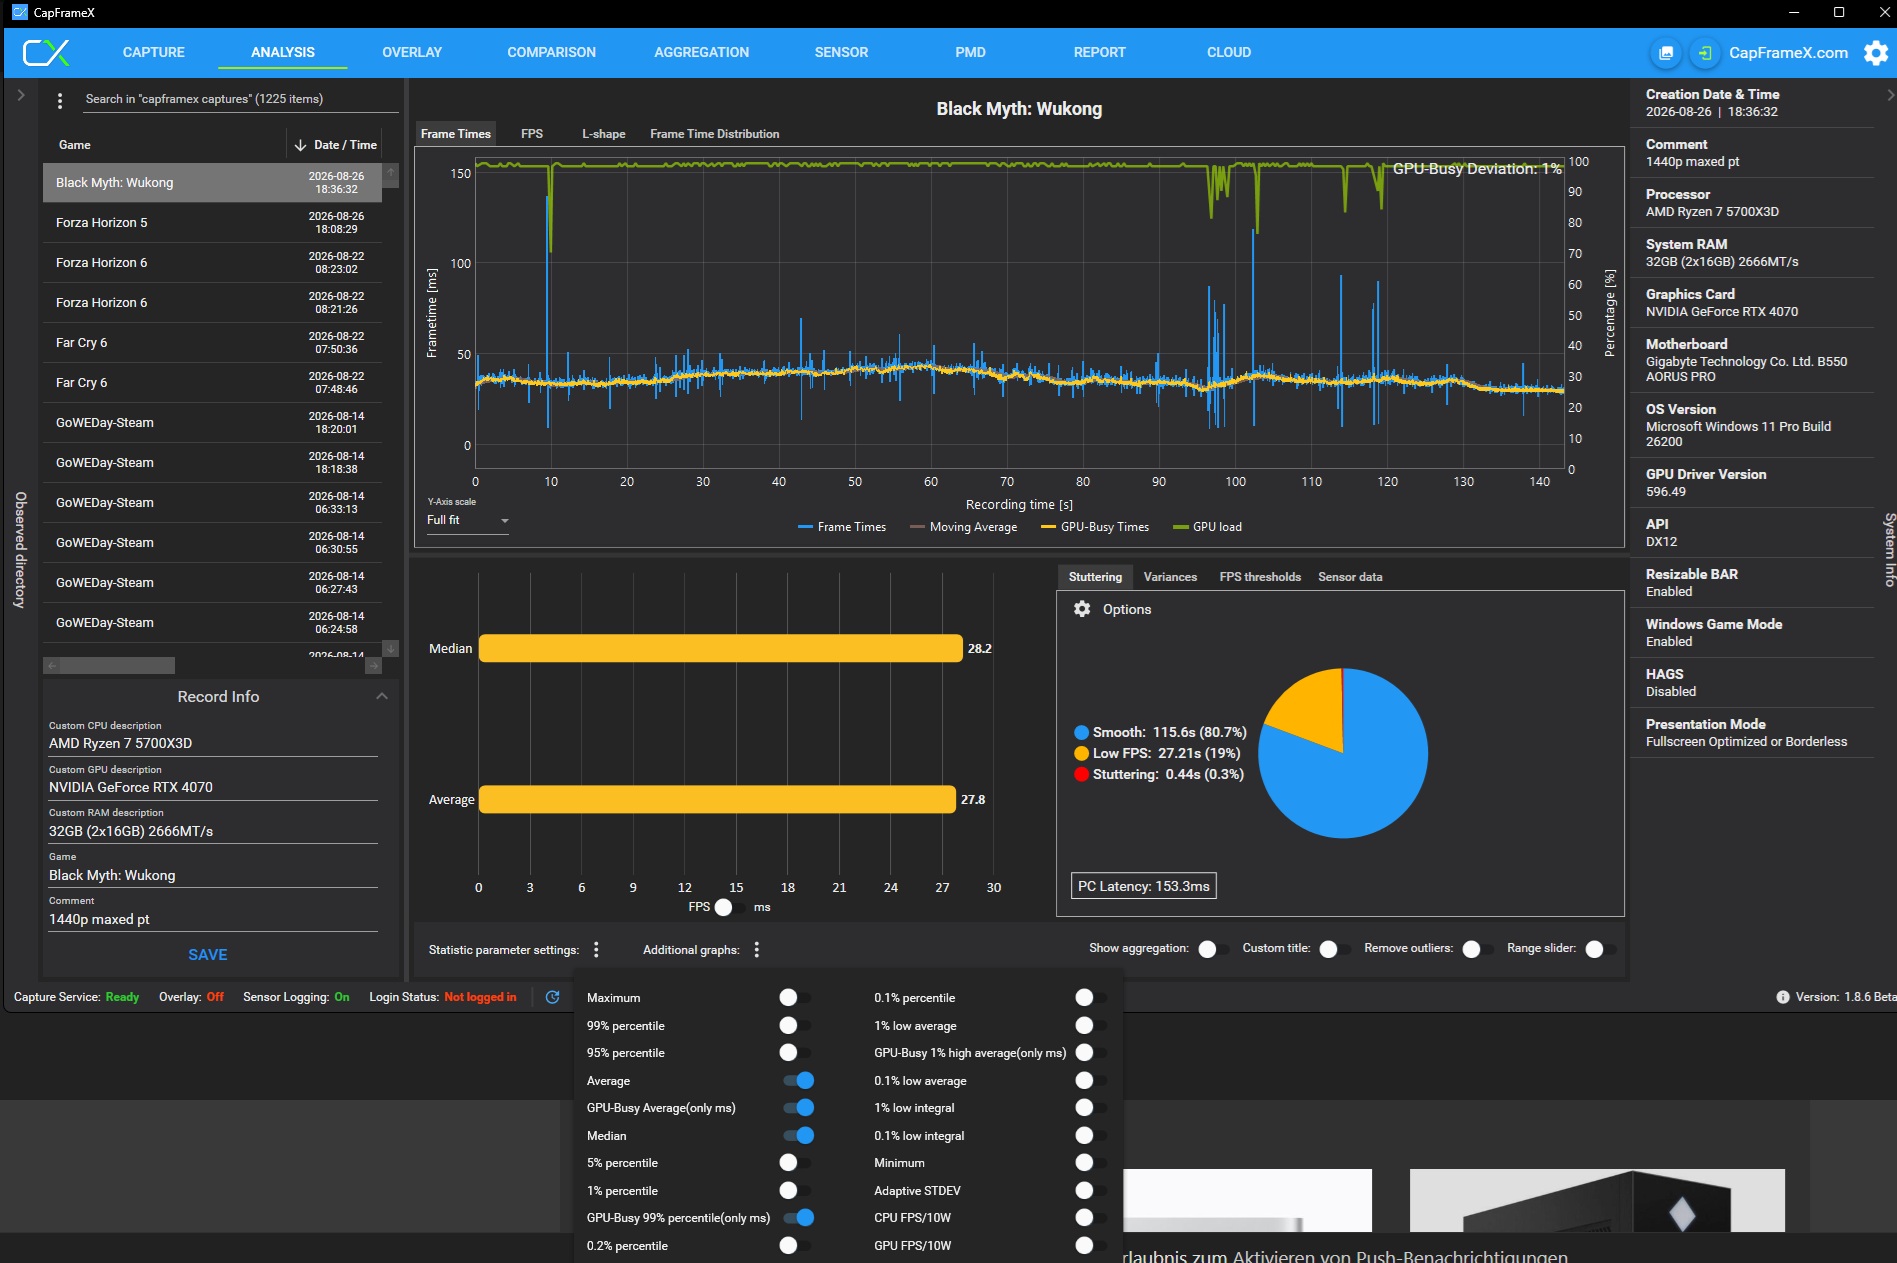This screenshot has height=1263, width=1897.
Task: Toggle the Frame Times legend entry
Action: (x=842, y=527)
